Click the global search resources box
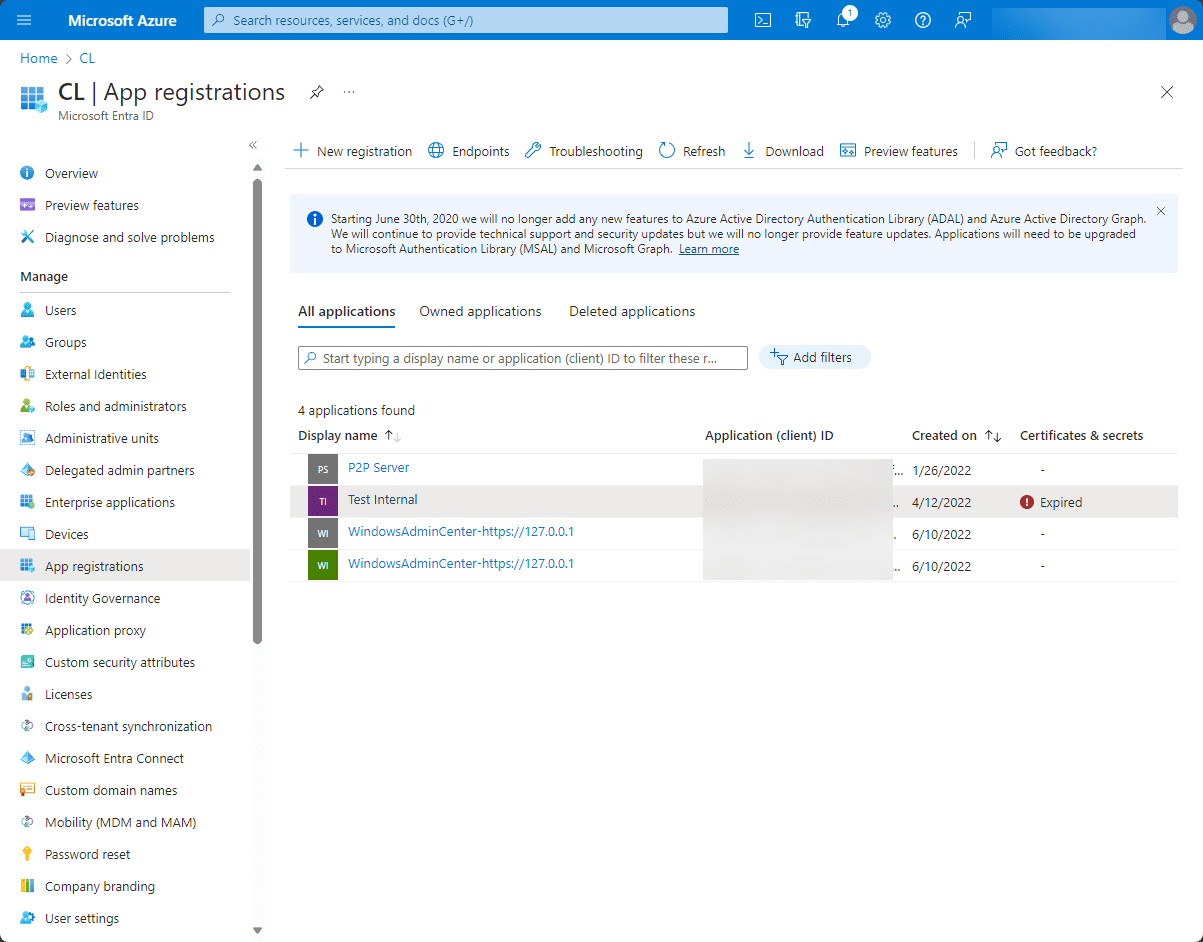 [x=466, y=20]
